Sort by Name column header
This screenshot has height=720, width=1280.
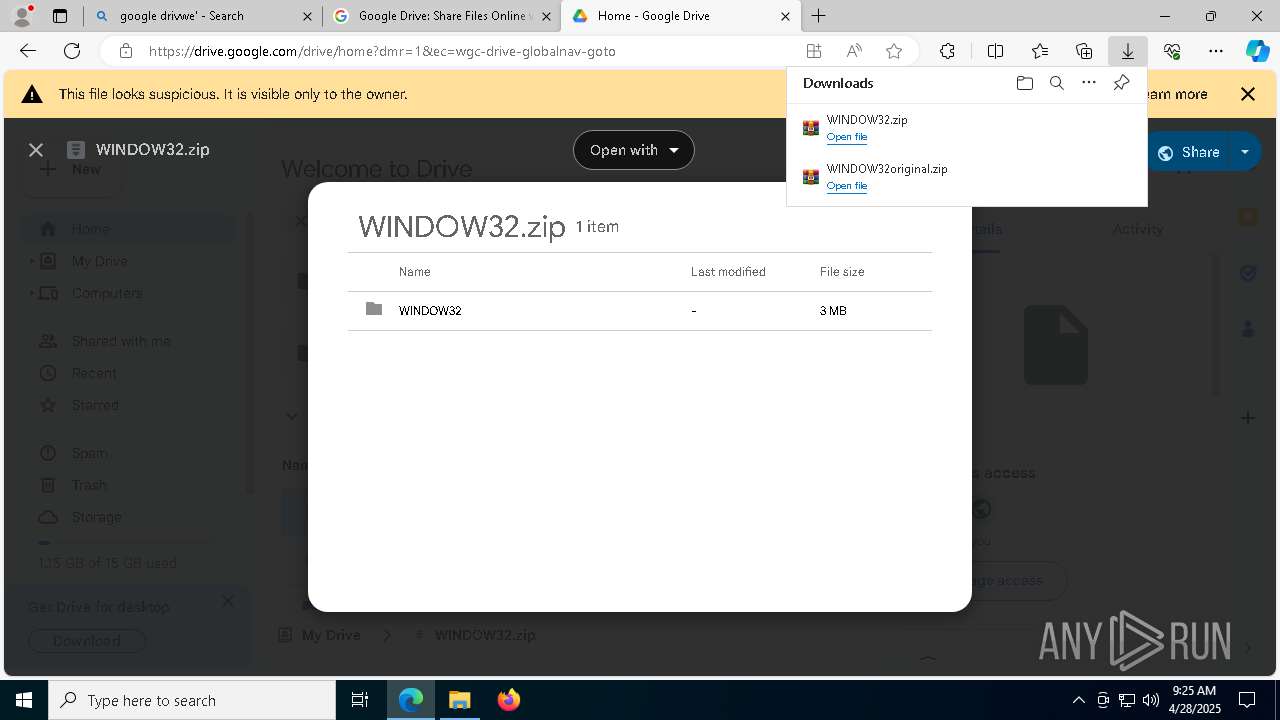tap(414, 272)
